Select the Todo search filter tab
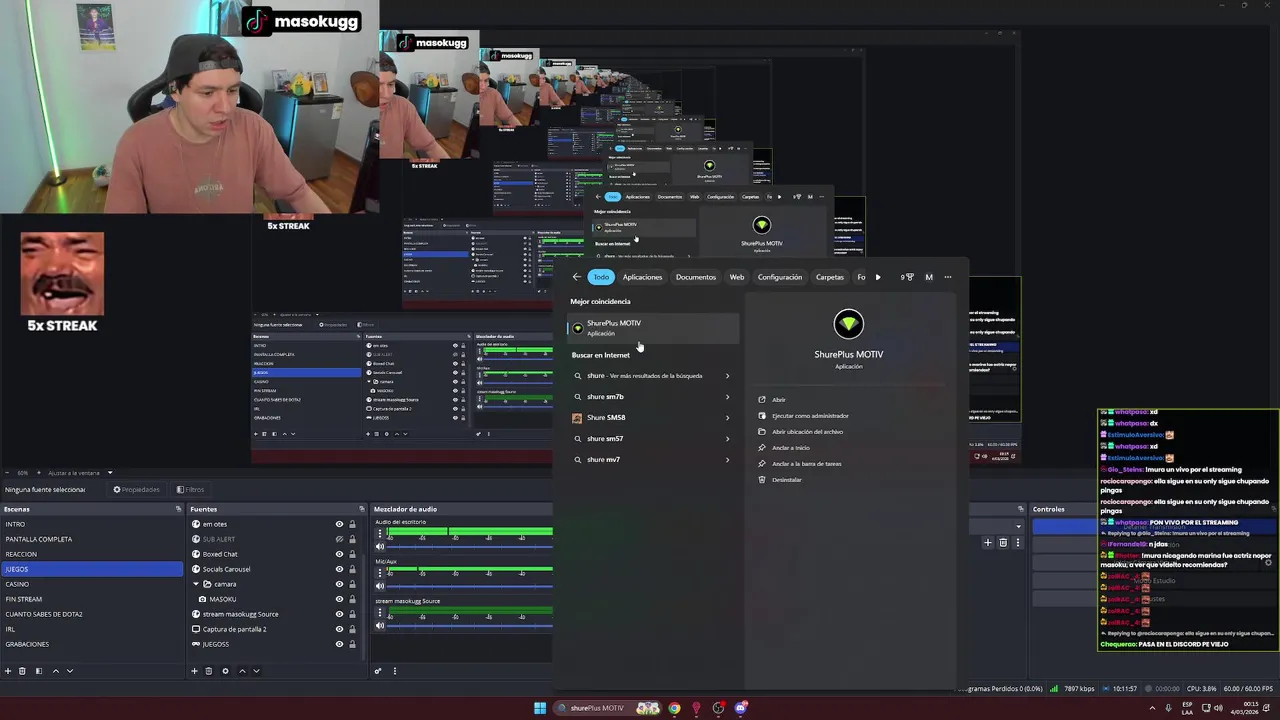Viewport: 1280px width, 720px height. click(601, 277)
